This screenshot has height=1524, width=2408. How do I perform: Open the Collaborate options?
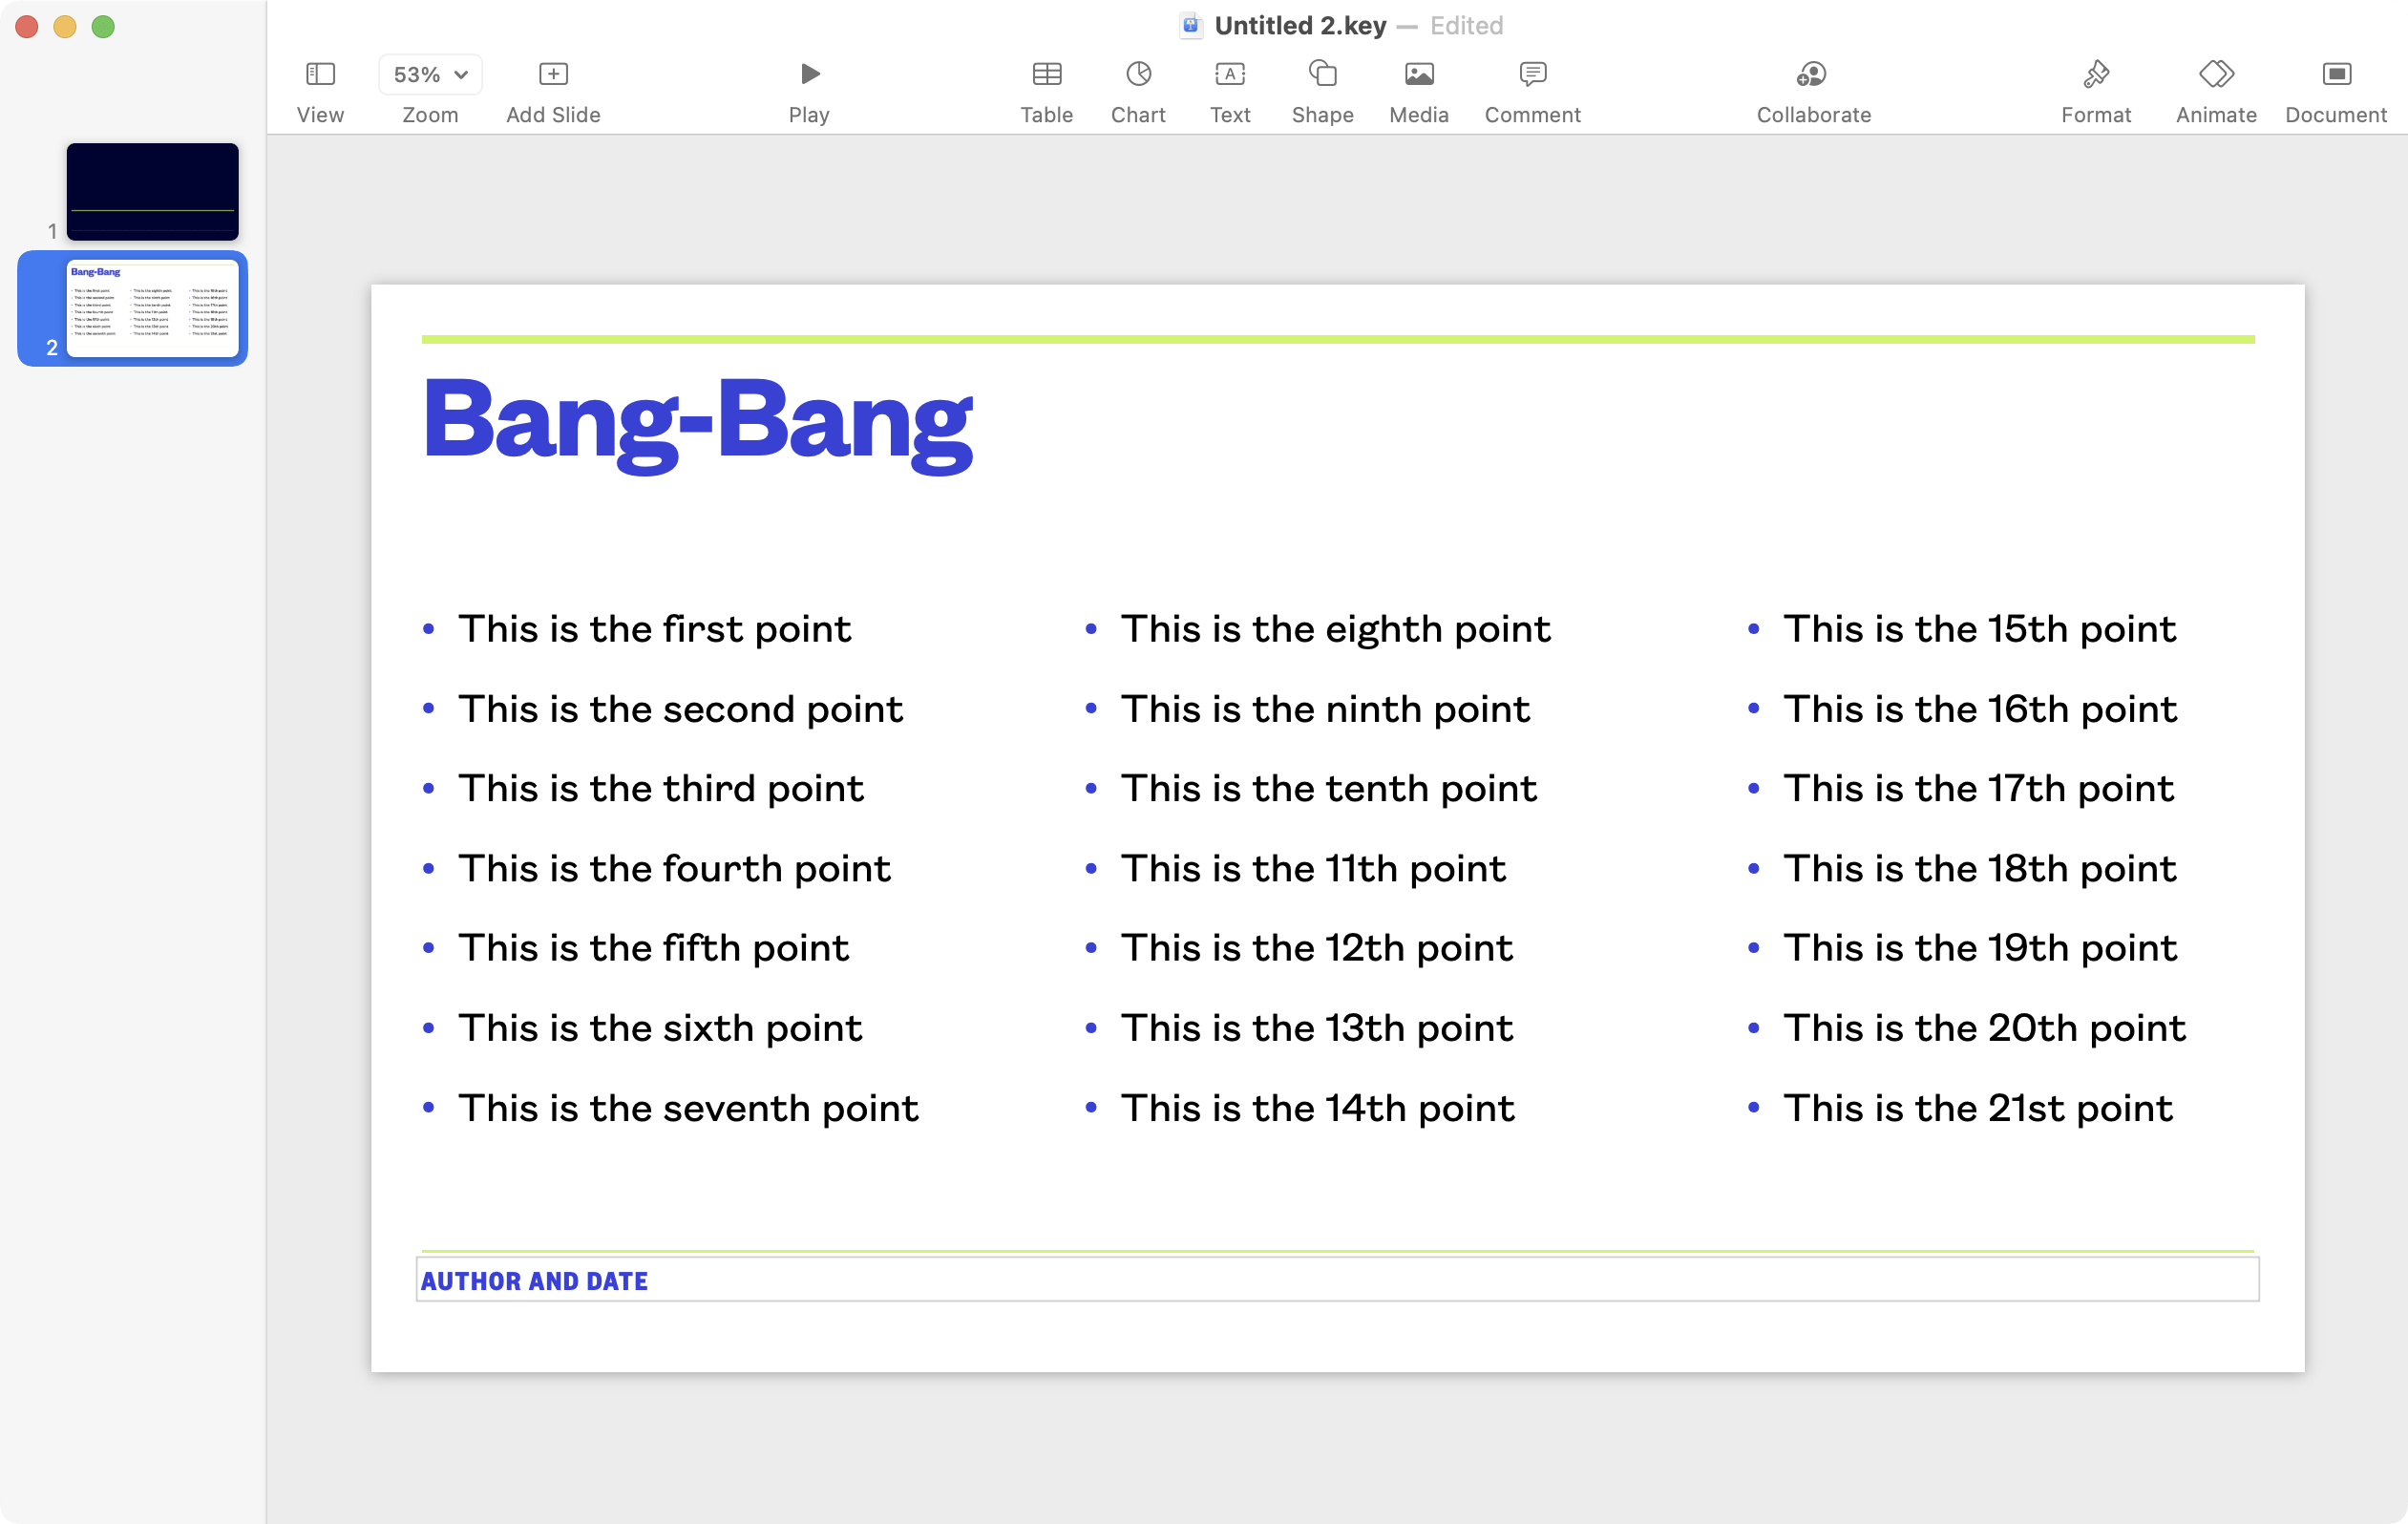(x=1812, y=74)
